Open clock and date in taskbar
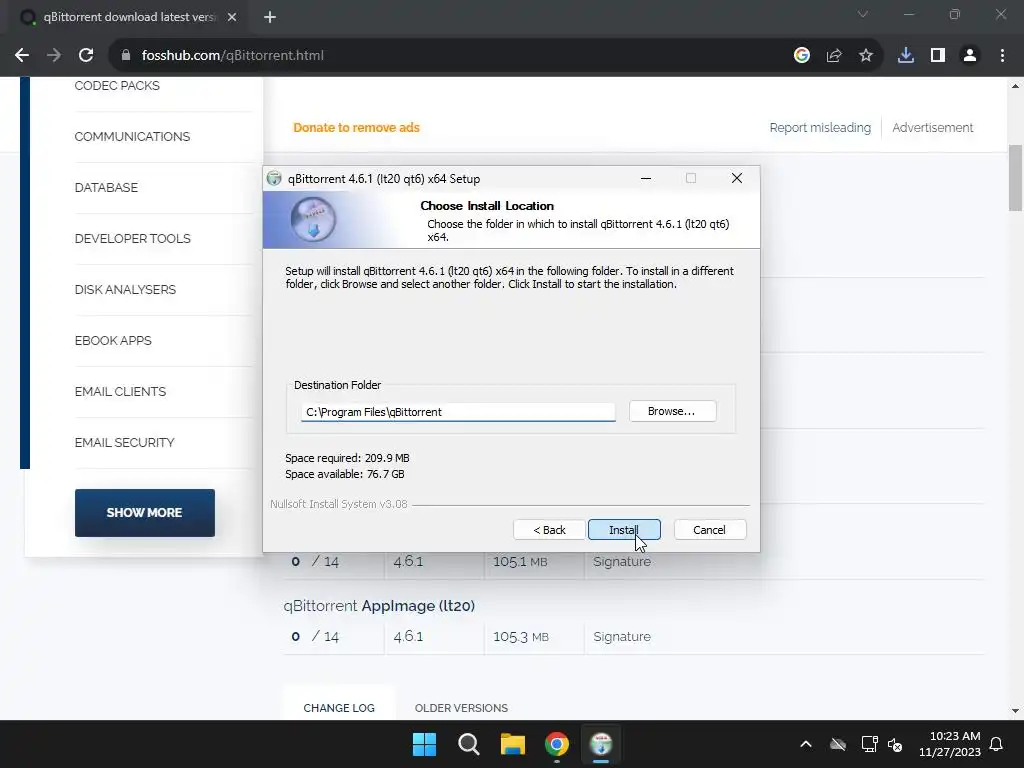1024x768 pixels. click(x=950, y=744)
